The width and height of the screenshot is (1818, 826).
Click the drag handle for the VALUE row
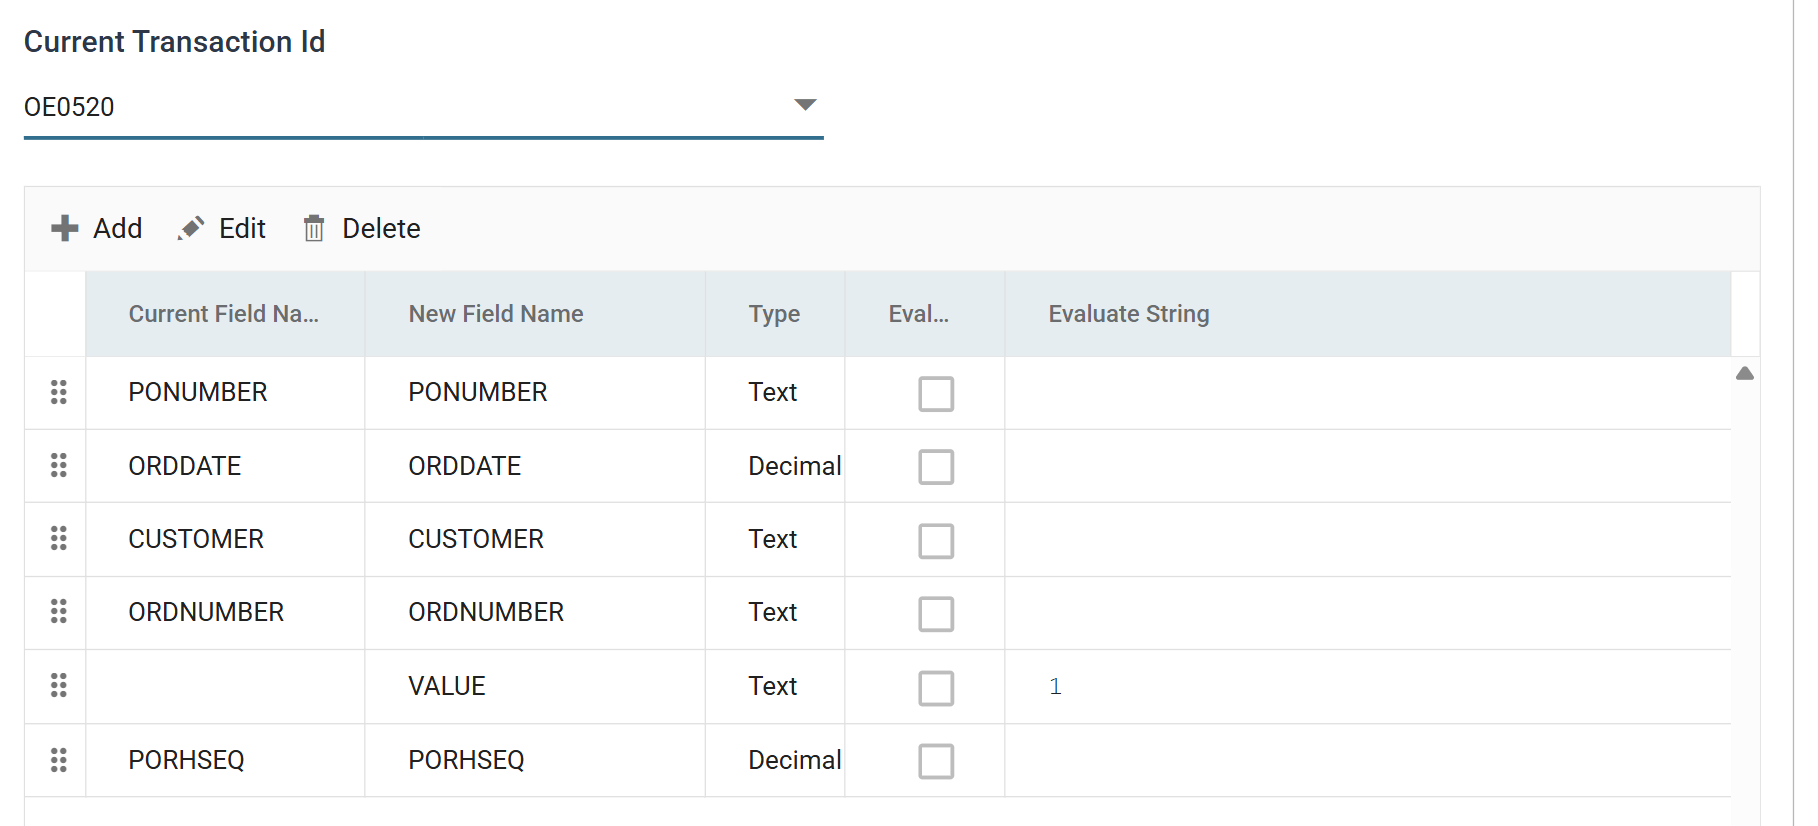[59, 685]
